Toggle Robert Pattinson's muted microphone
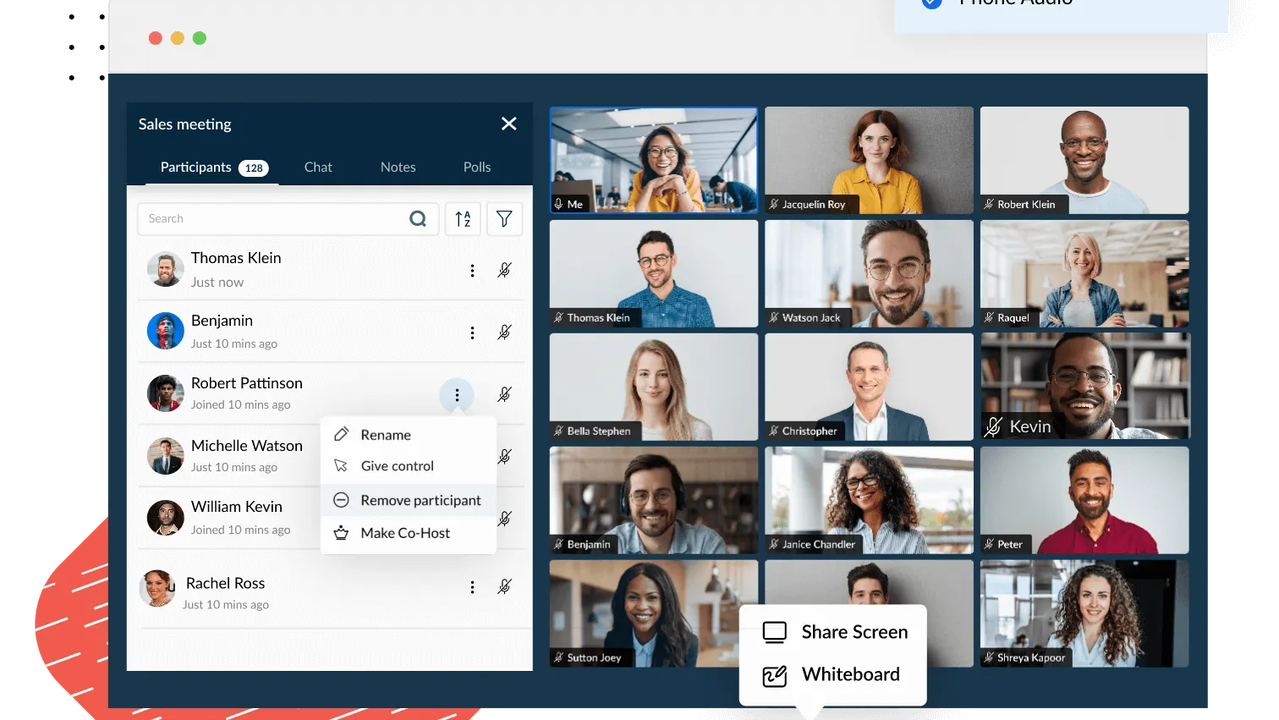The width and height of the screenshot is (1279, 720). click(x=505, y=395)
